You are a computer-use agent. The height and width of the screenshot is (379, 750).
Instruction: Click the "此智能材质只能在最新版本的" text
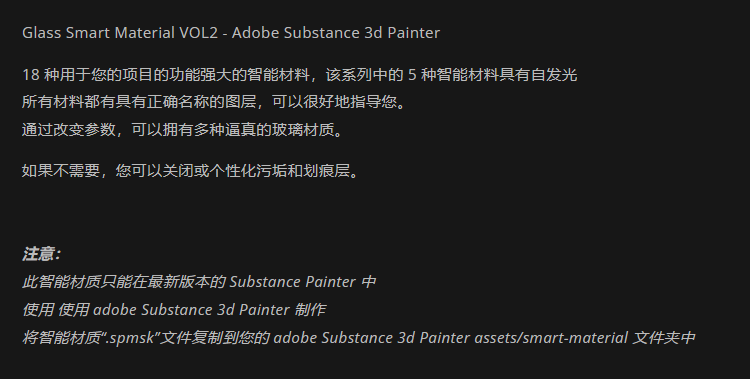pos(123,282)
